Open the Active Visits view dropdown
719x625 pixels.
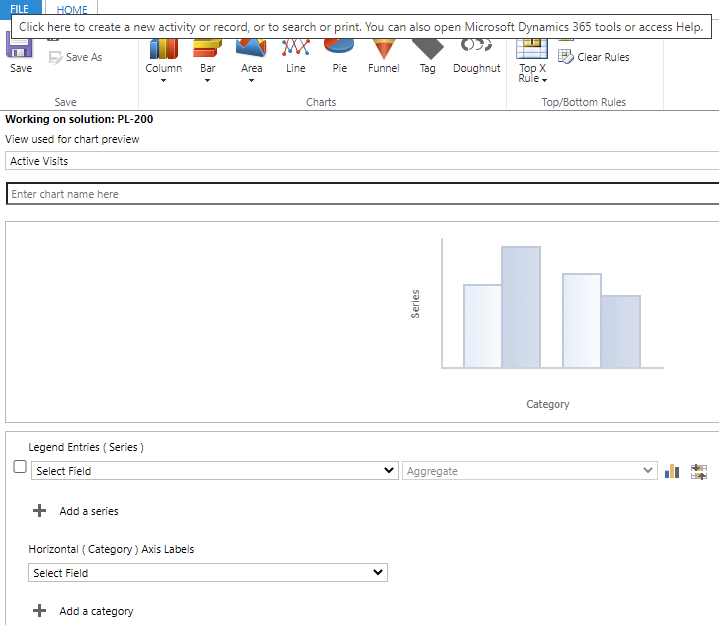(x=362, y=161)
